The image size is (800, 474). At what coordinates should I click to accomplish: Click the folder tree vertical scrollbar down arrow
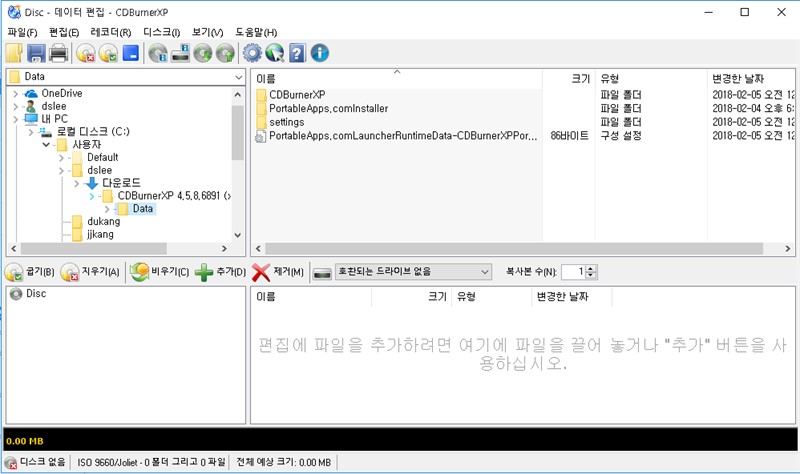[237, 235]
